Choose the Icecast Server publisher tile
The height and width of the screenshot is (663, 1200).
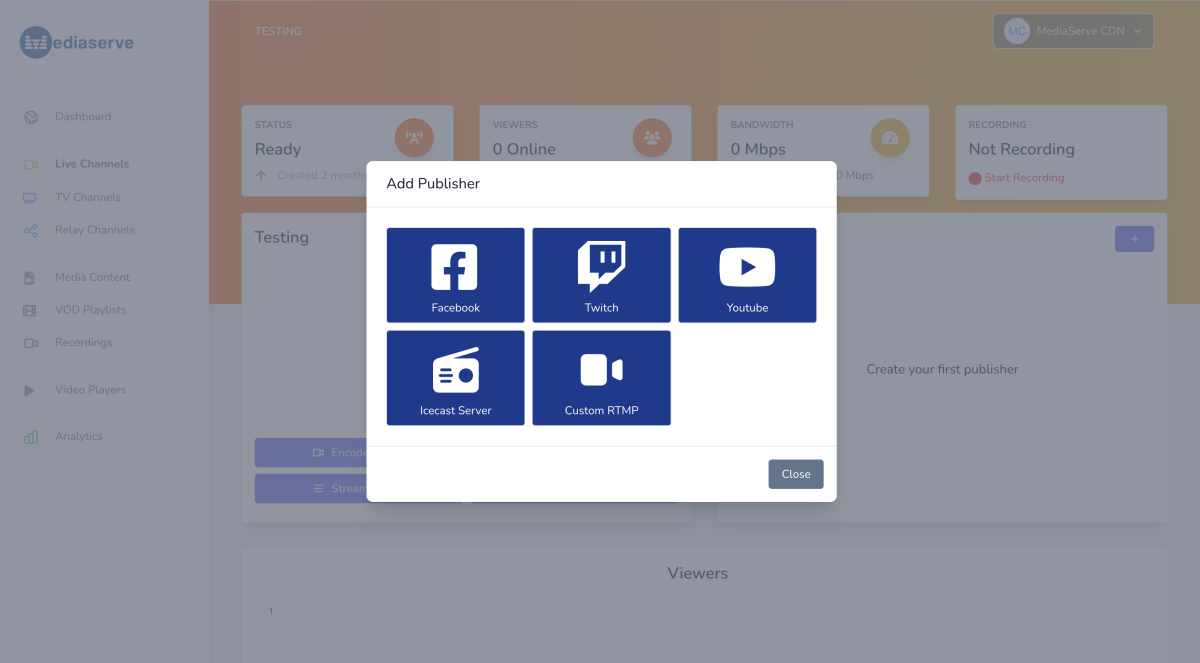(455, 378)
